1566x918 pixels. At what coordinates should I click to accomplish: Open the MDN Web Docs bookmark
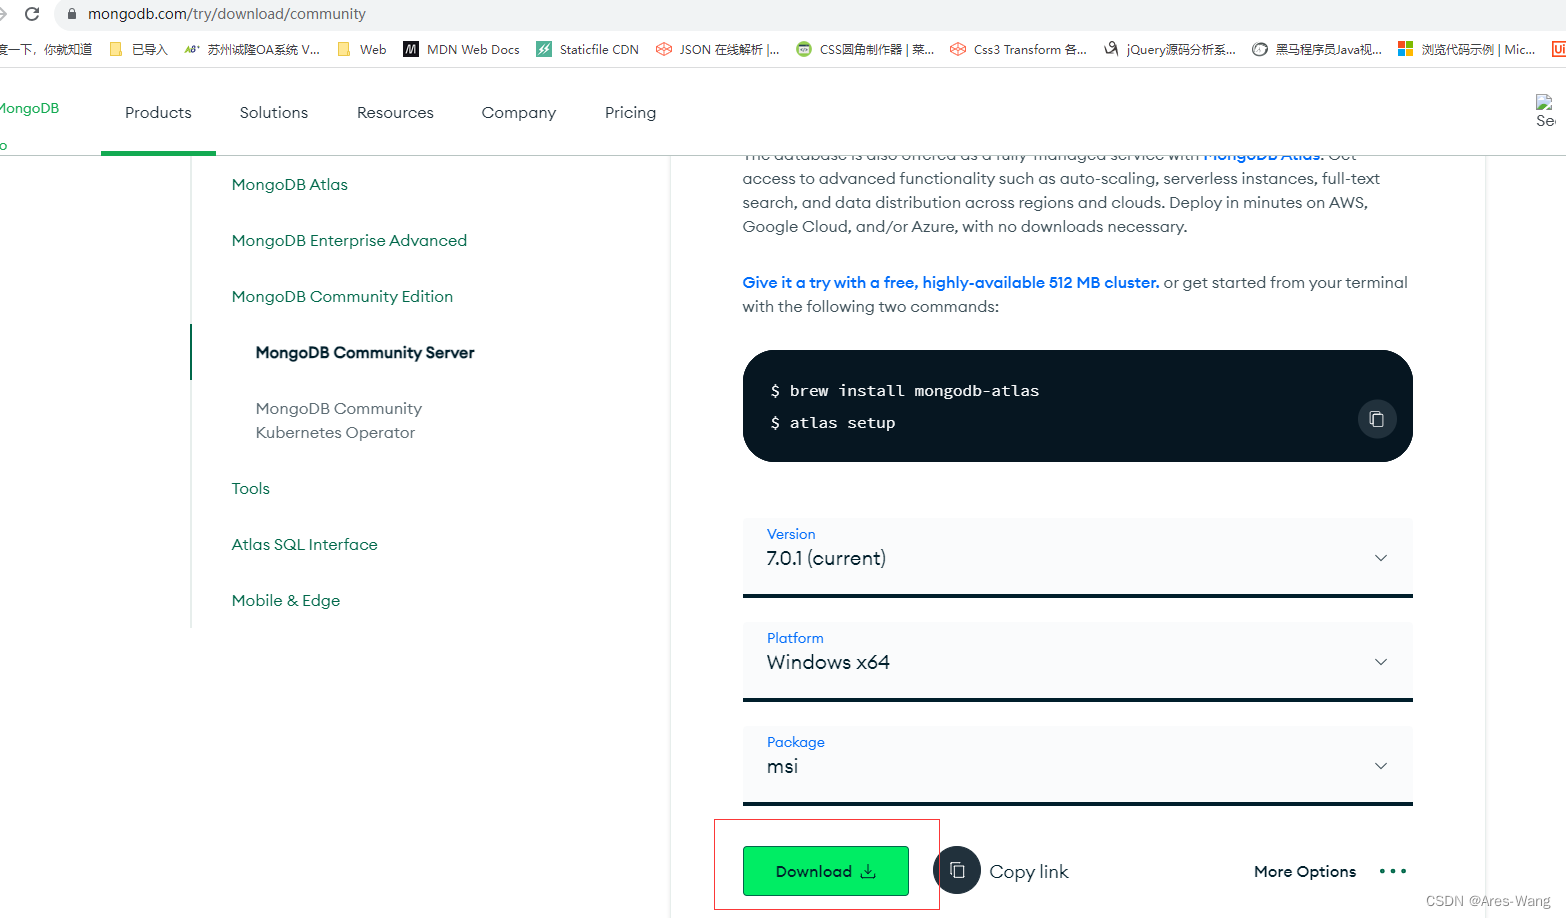[461, 49]
